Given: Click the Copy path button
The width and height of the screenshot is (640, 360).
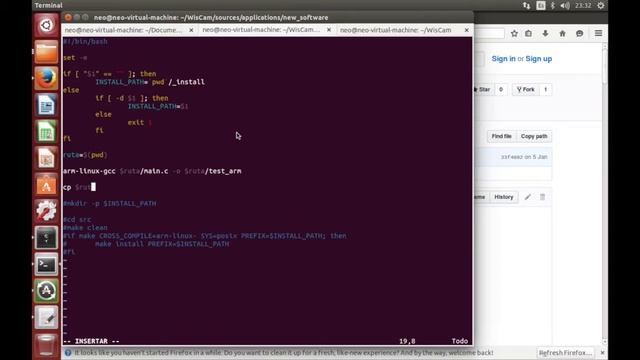Looking at the screenshot, I should [x=534, y=136].
